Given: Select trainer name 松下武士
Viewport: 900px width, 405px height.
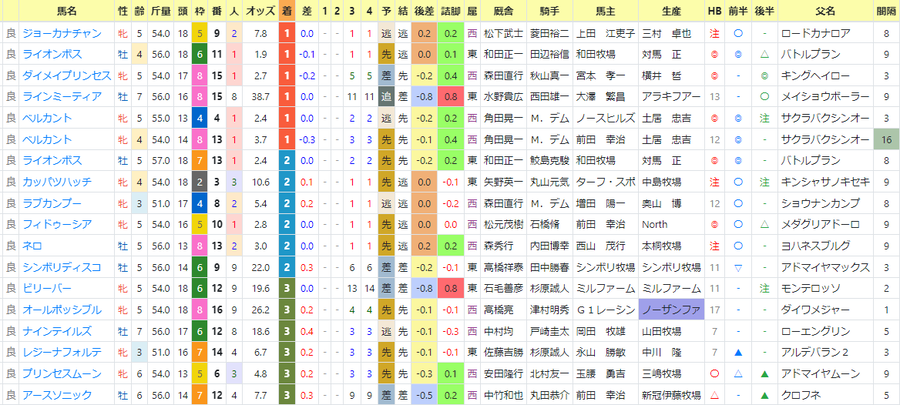Looking at the screenshot, I should click(503, 33).
